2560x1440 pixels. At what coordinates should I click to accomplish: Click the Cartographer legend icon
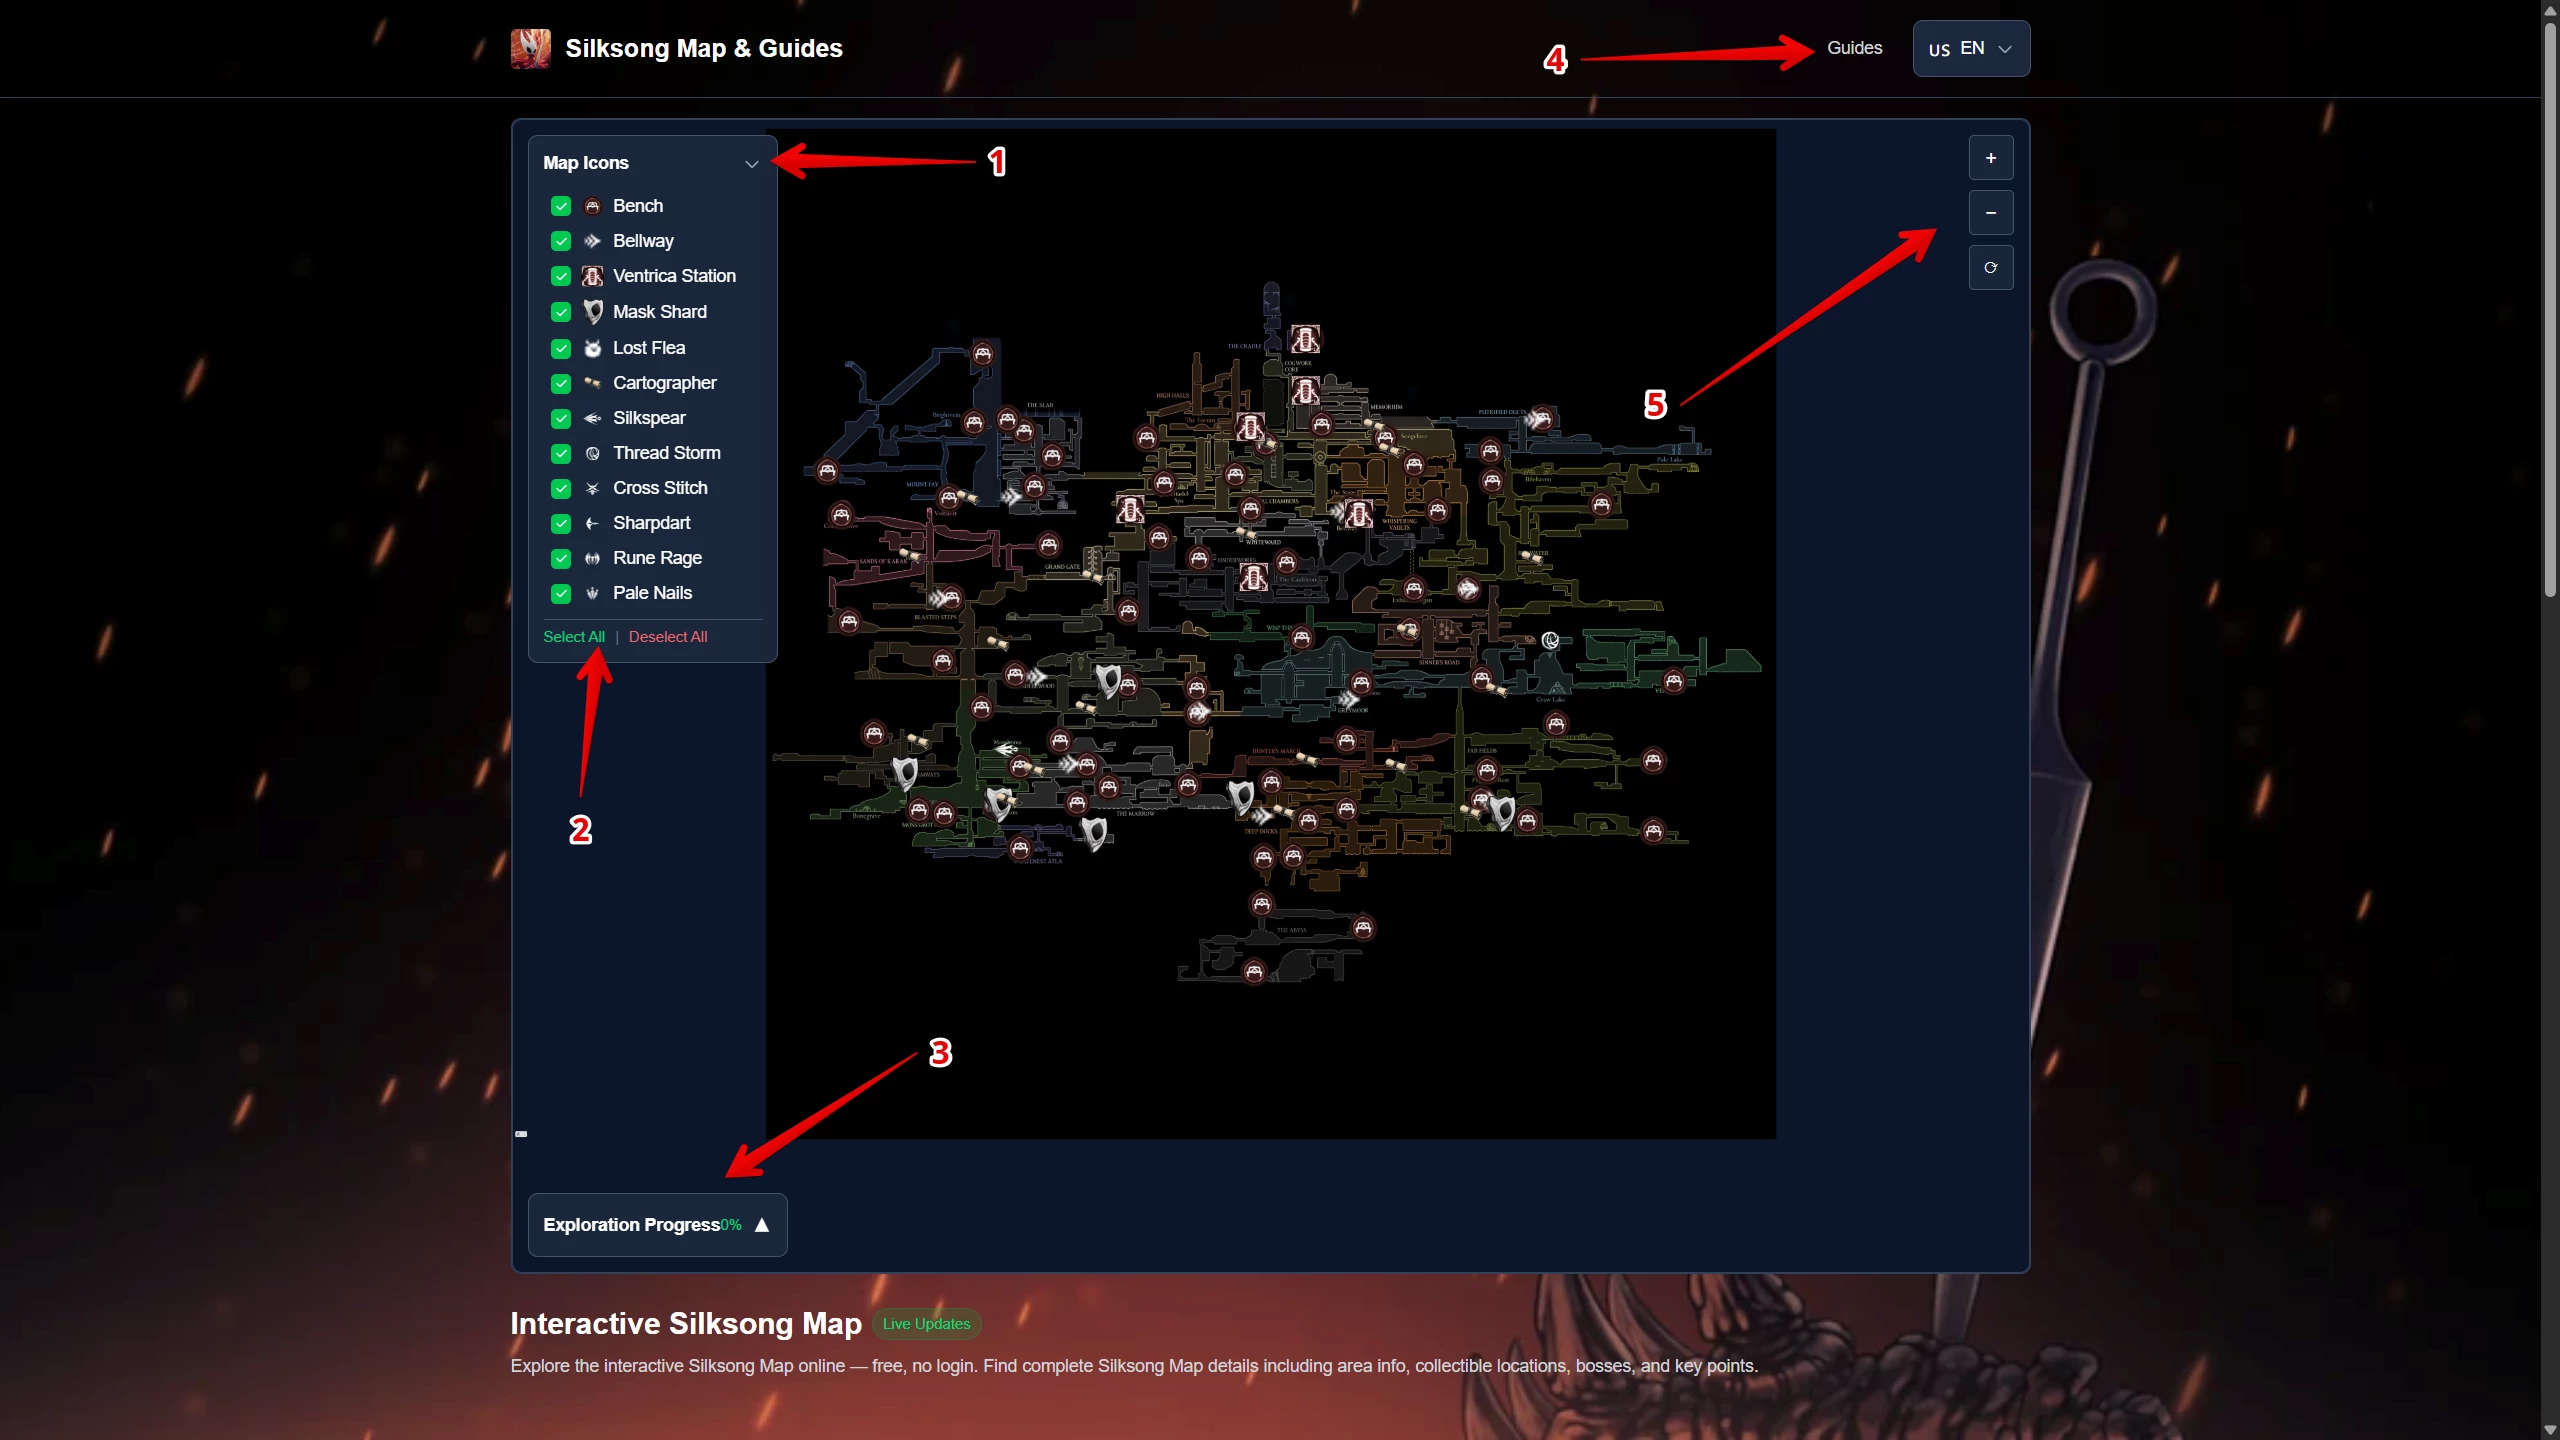[x=592, y=383]
